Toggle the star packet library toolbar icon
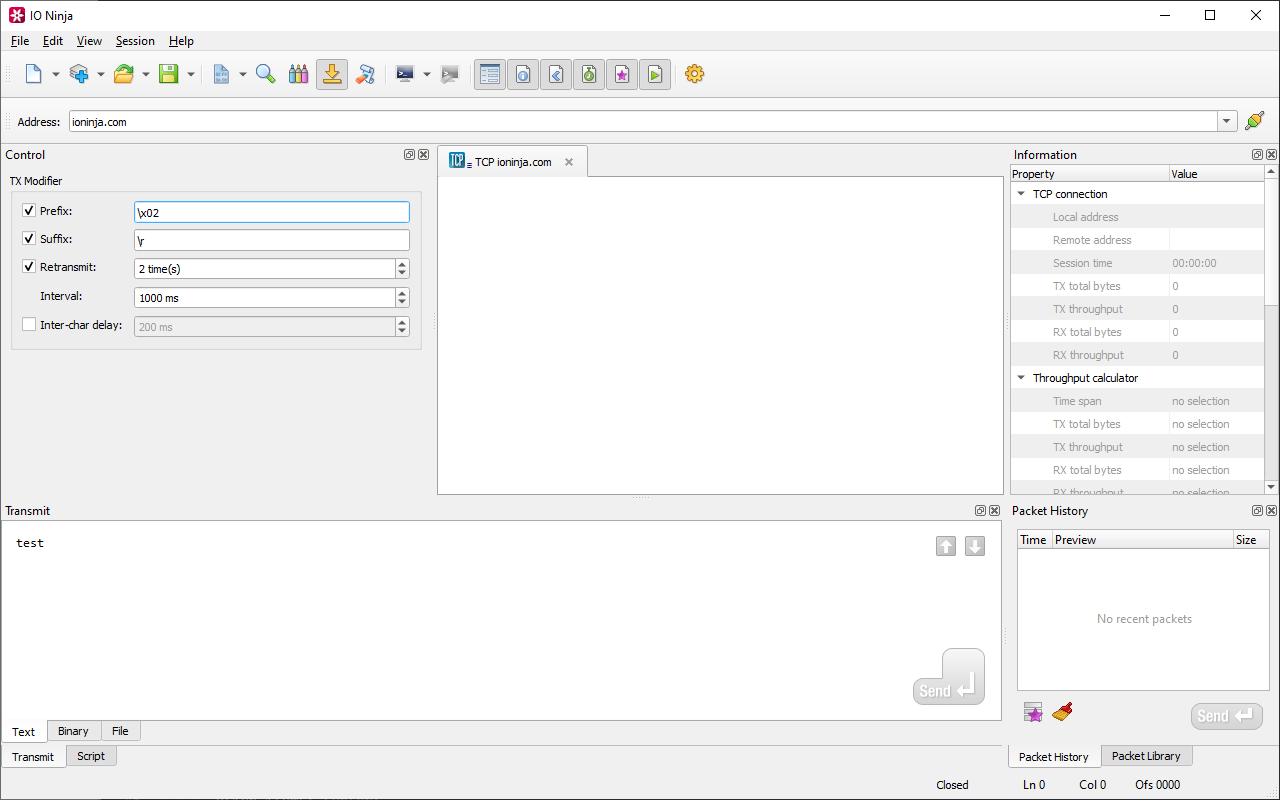This screenshot has width=1280, height=800. tap(622, 74)
